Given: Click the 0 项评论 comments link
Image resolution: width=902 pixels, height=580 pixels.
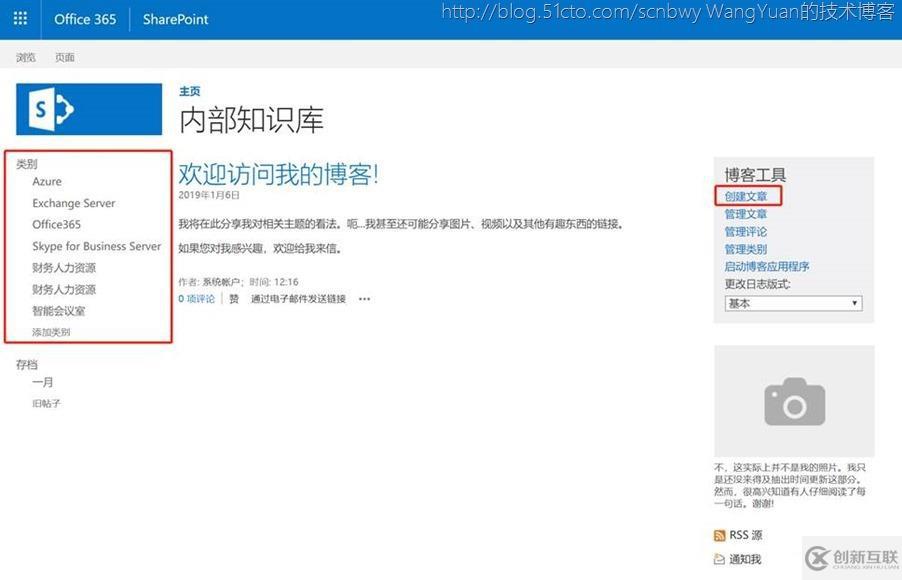Looking at the screenshot, I should [x=196, y=299].
